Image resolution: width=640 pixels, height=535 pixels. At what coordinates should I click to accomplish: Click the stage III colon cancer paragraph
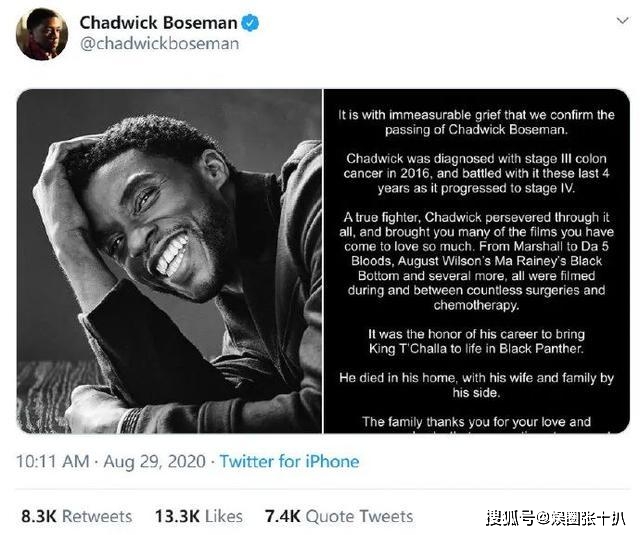(476, 173)
